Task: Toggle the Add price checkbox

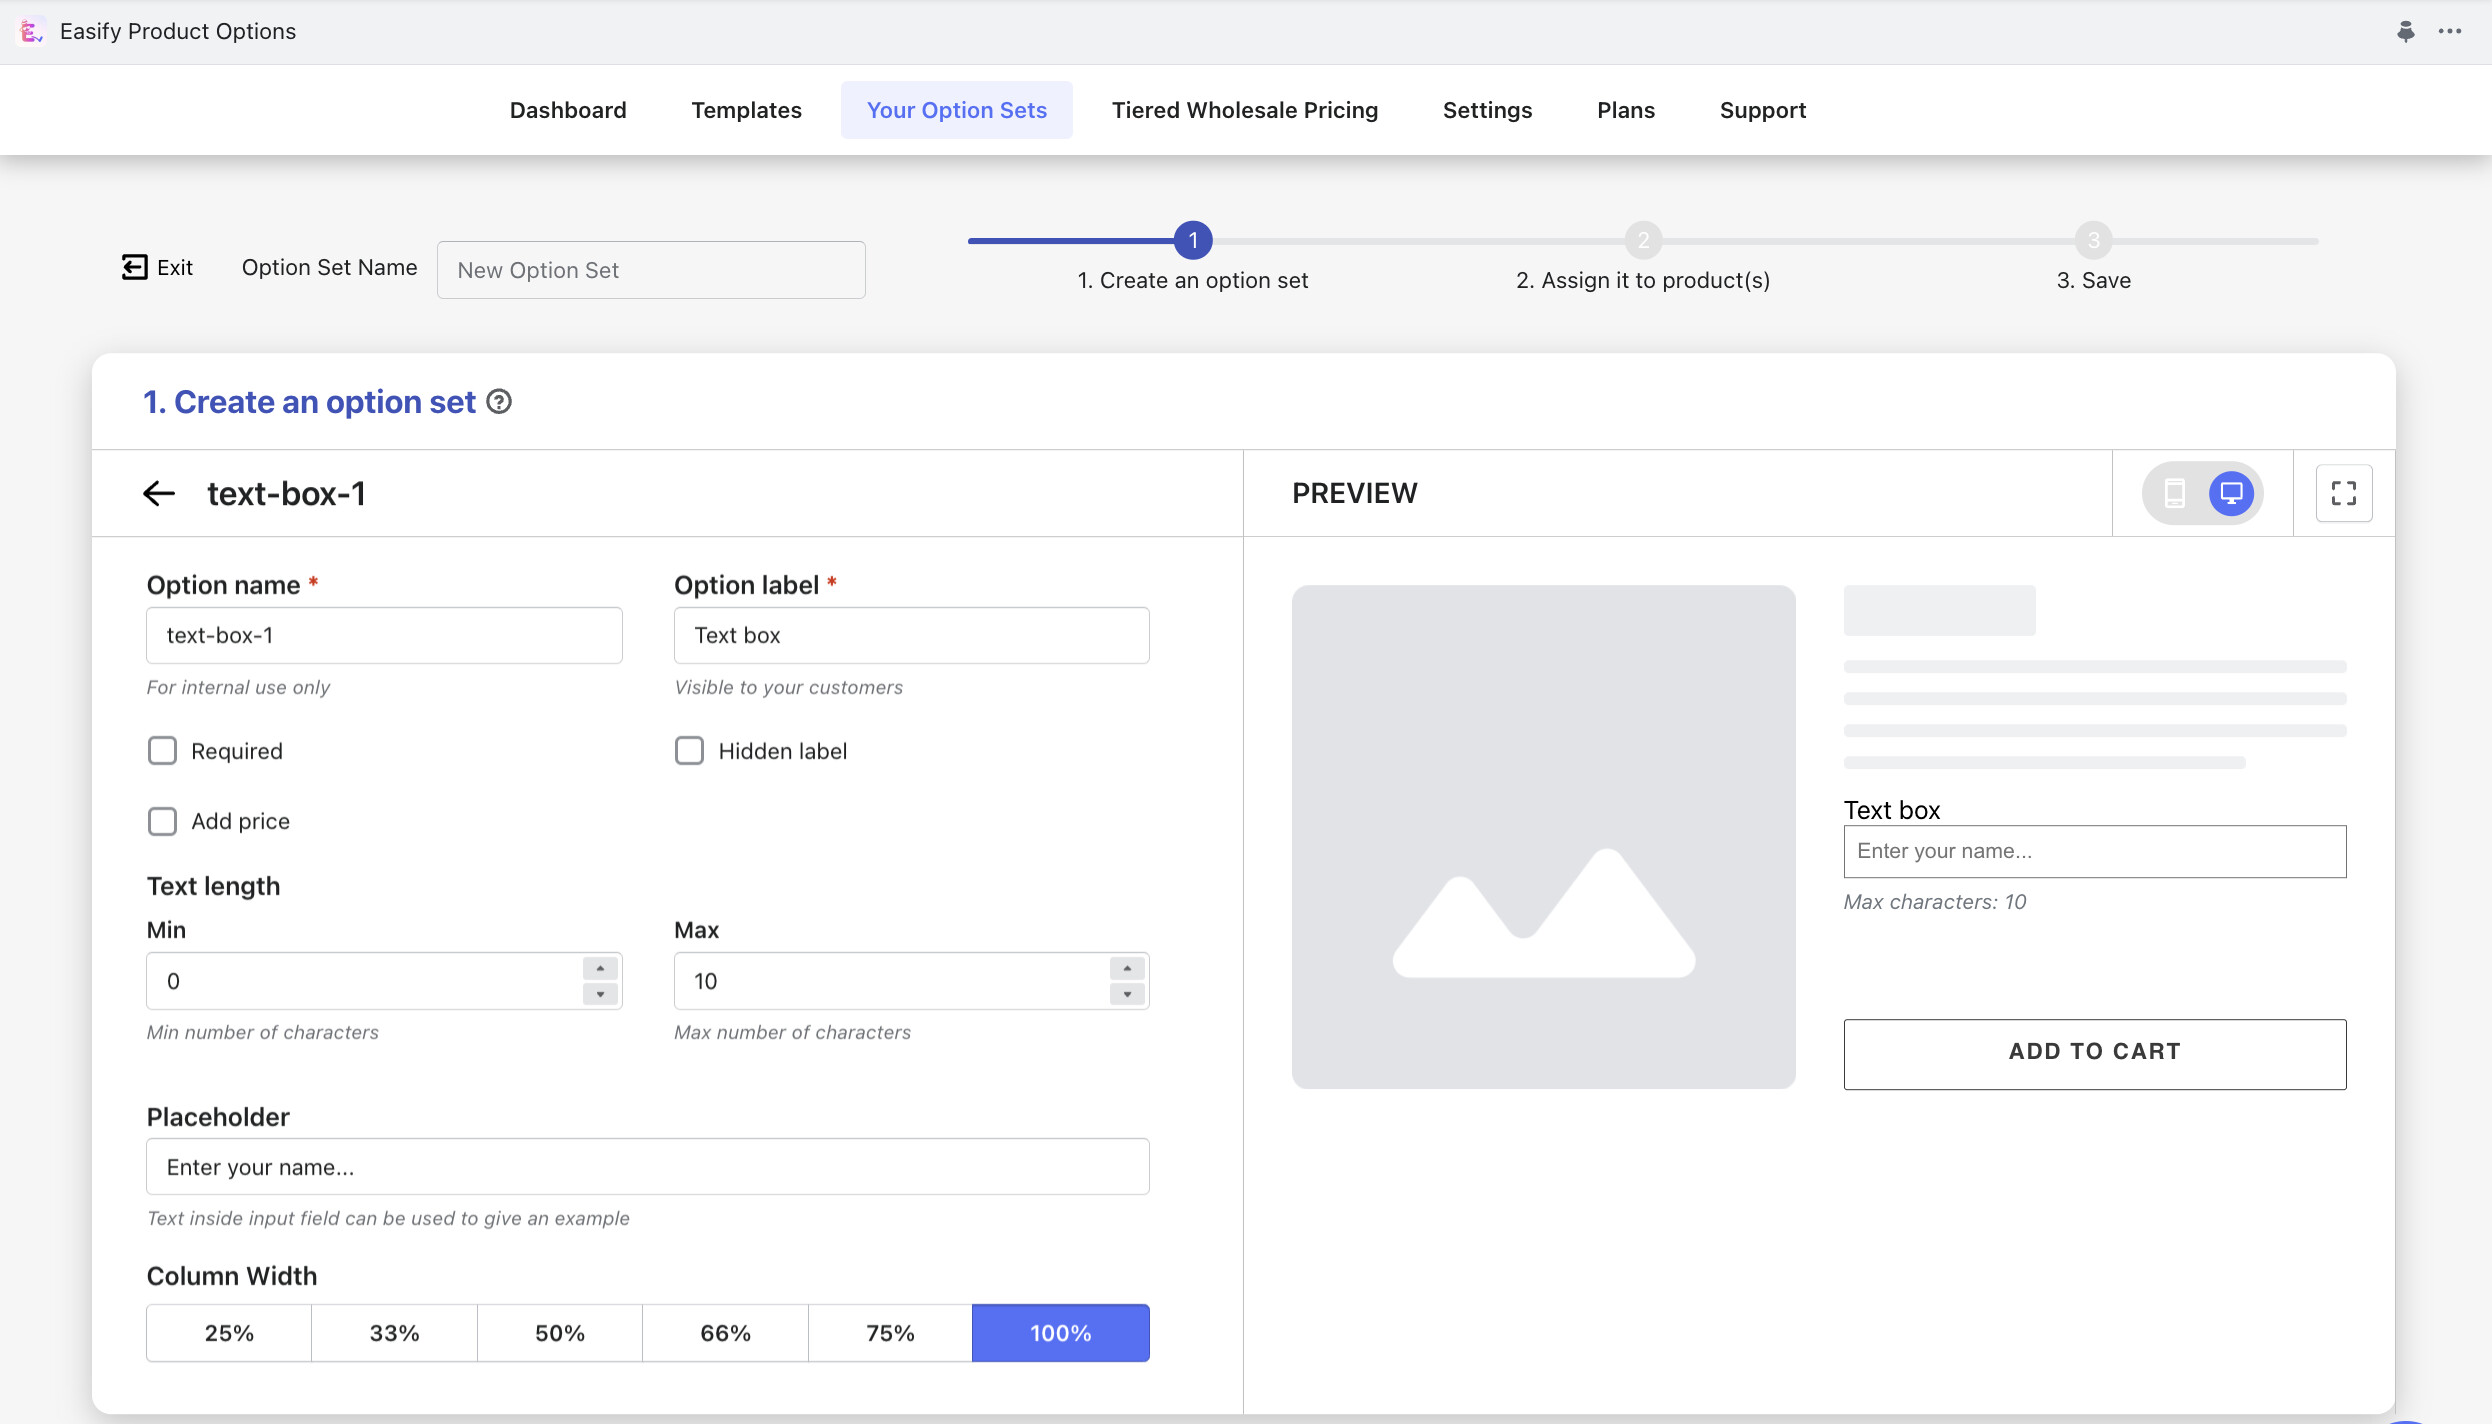Action: tap(162, 821)
